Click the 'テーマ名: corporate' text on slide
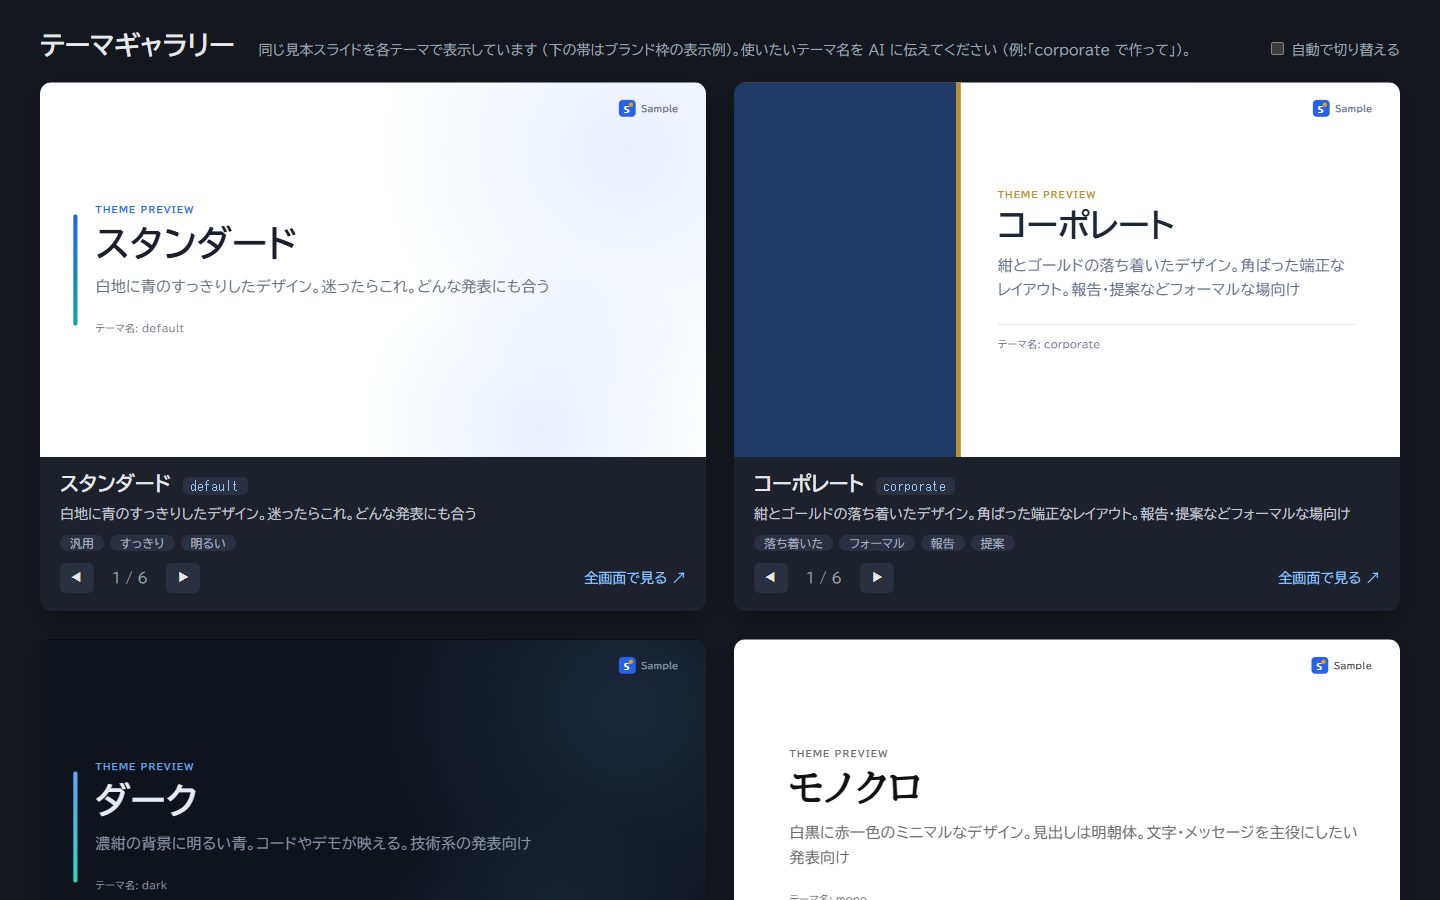The height and width of the screenshot is (900, 1440). coord(1049,344)
